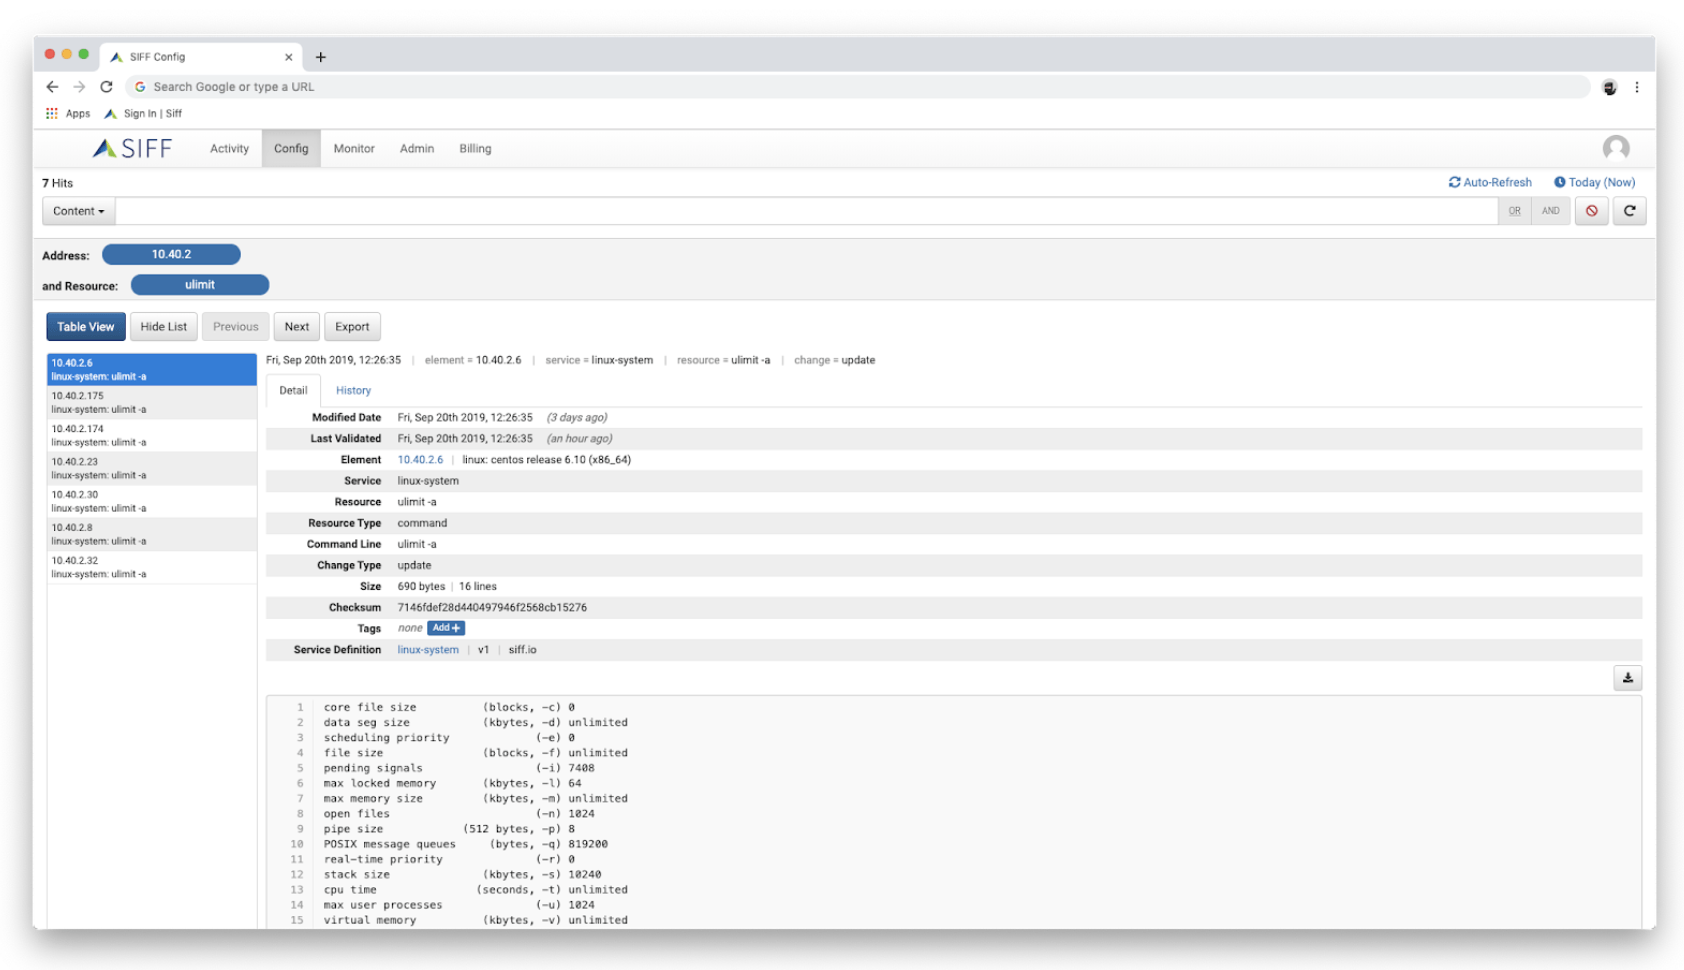Reload the page with browser refresh icon
This screenshot has width=1684, height=970.
tap(106, 87)
